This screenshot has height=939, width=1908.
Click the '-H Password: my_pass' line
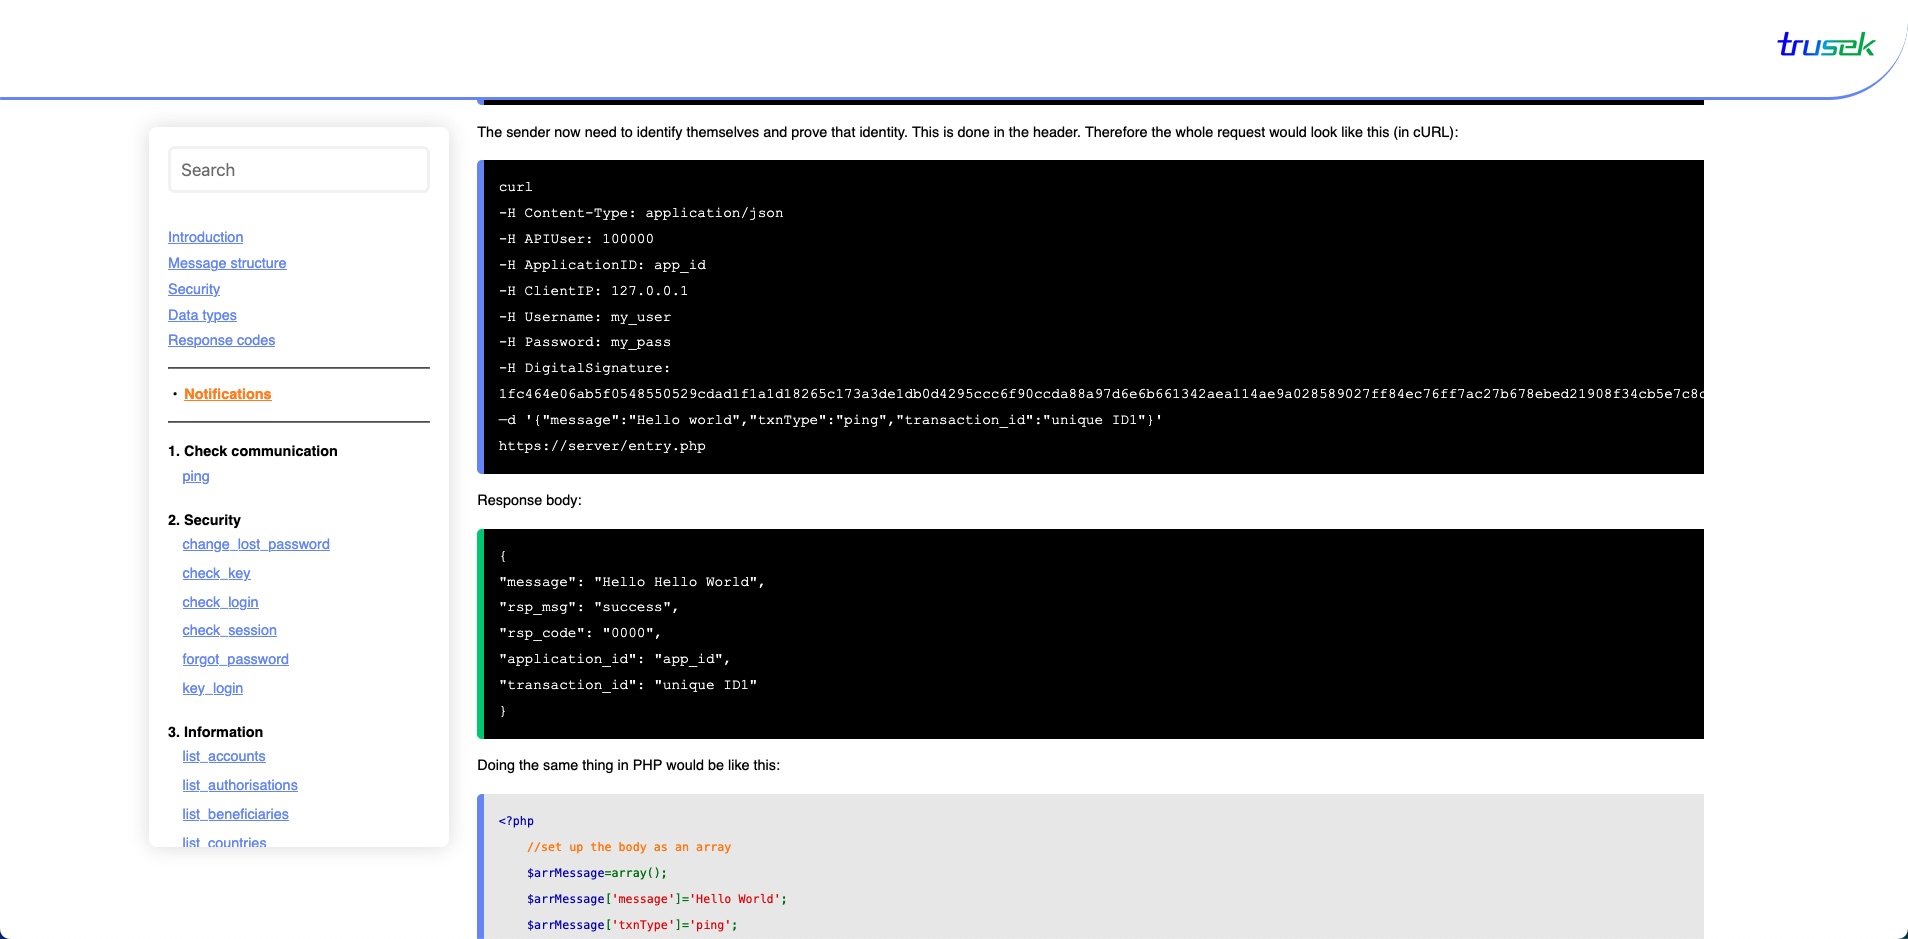[x=585, y=342]
